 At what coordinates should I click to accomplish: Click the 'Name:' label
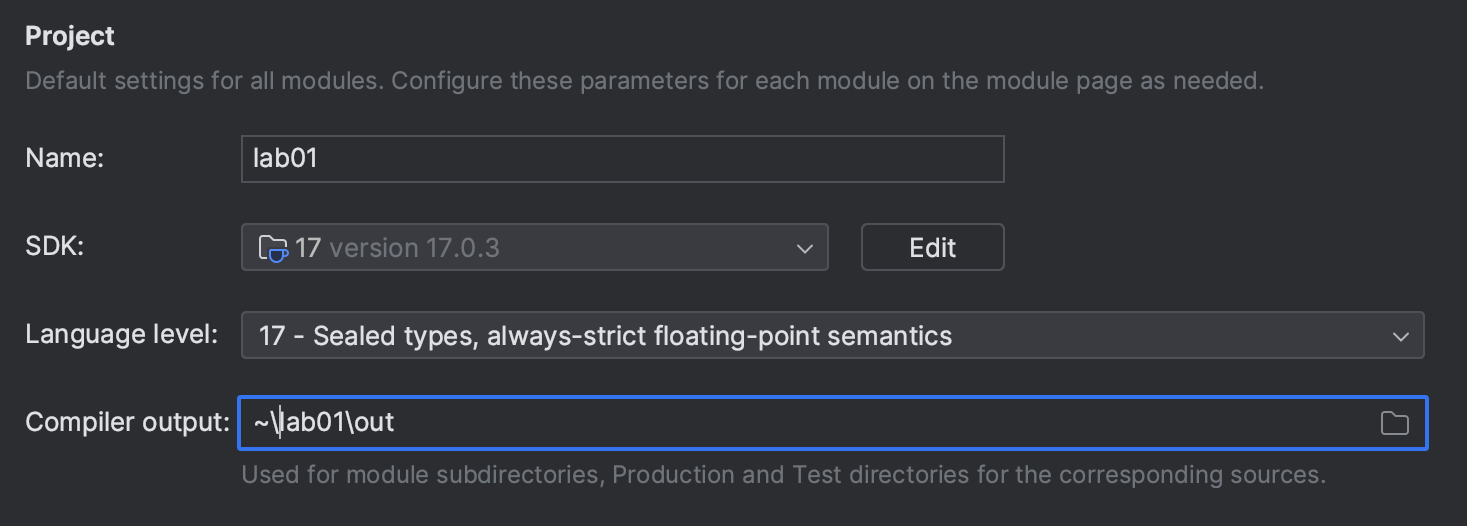point(65,158)
